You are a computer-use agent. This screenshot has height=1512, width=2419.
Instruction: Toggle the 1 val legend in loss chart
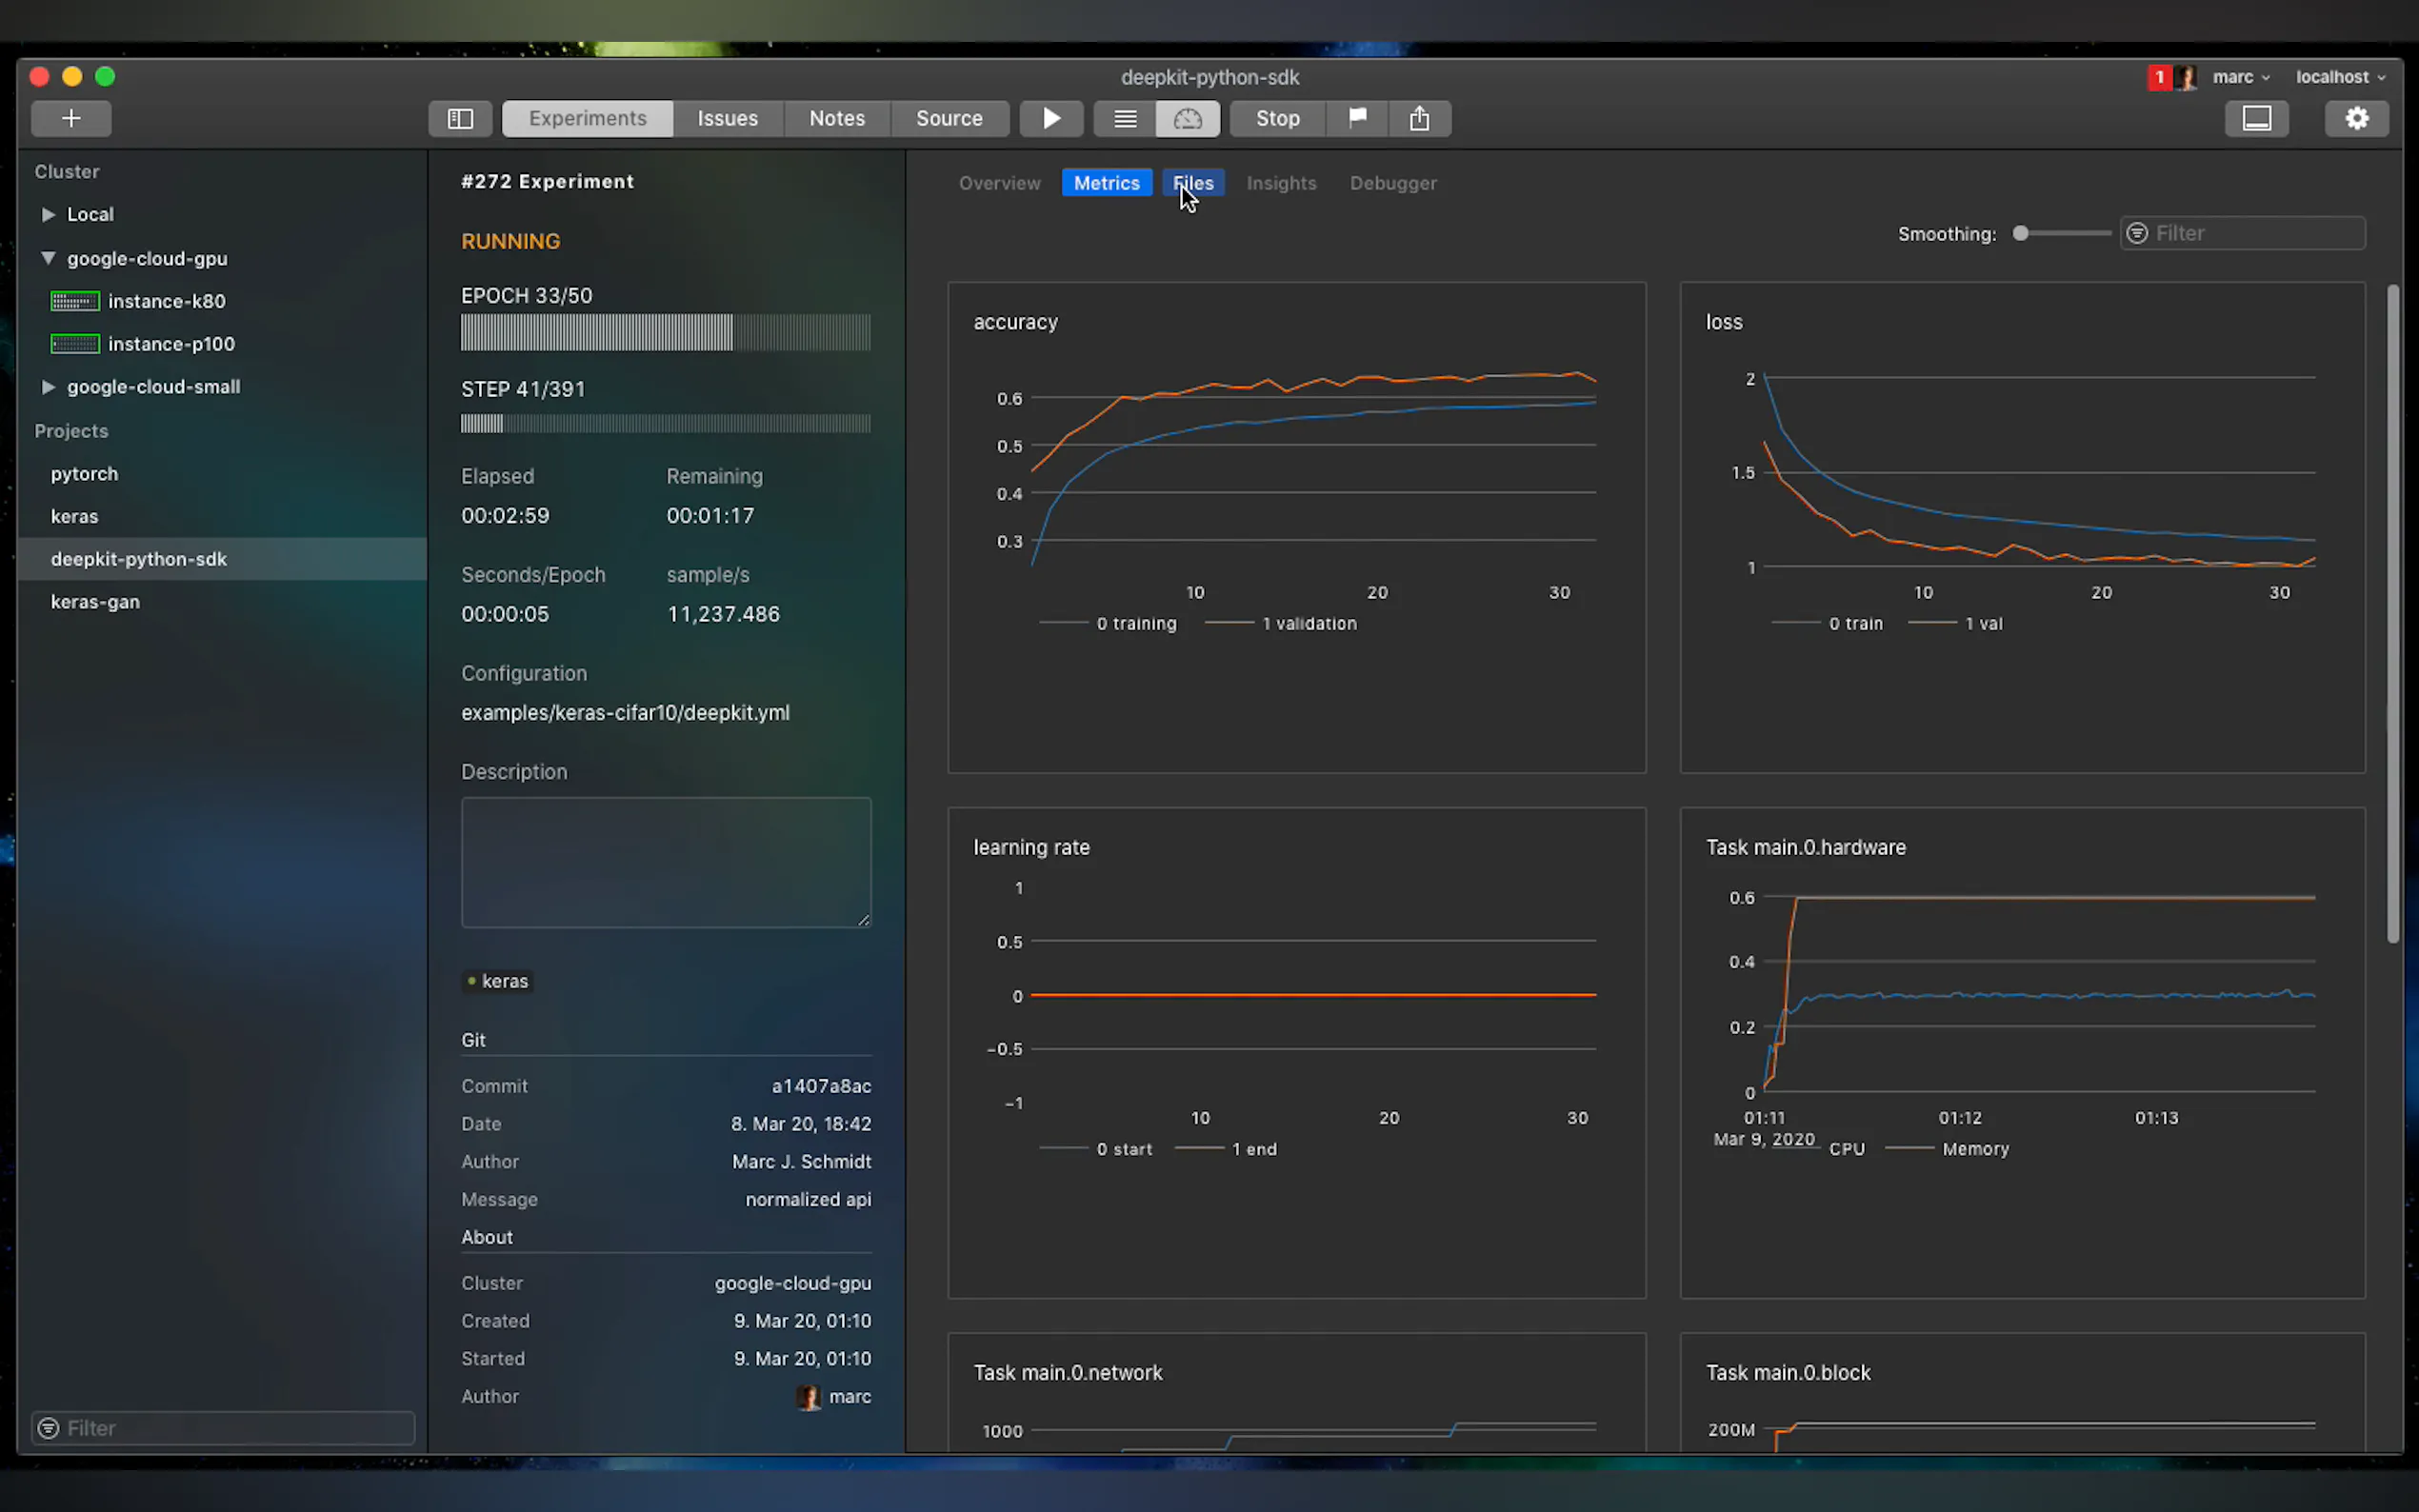(1983, 623)
